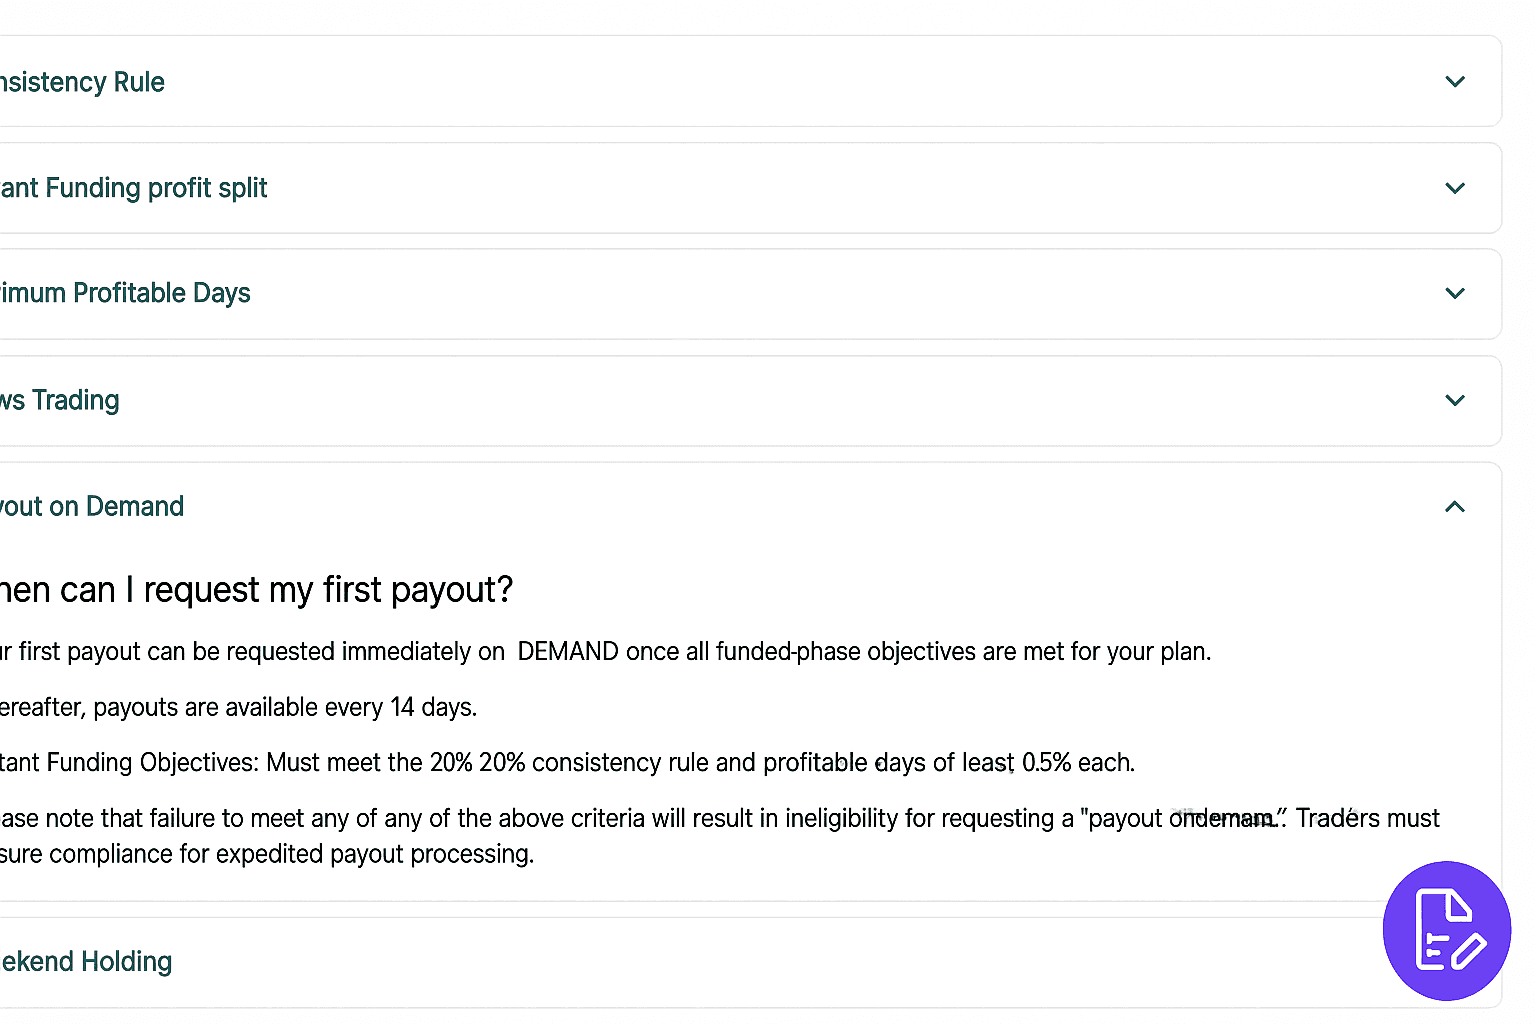
Task: Expand the Consistency Rule chevron arrow
Action: coord(1455,82)
